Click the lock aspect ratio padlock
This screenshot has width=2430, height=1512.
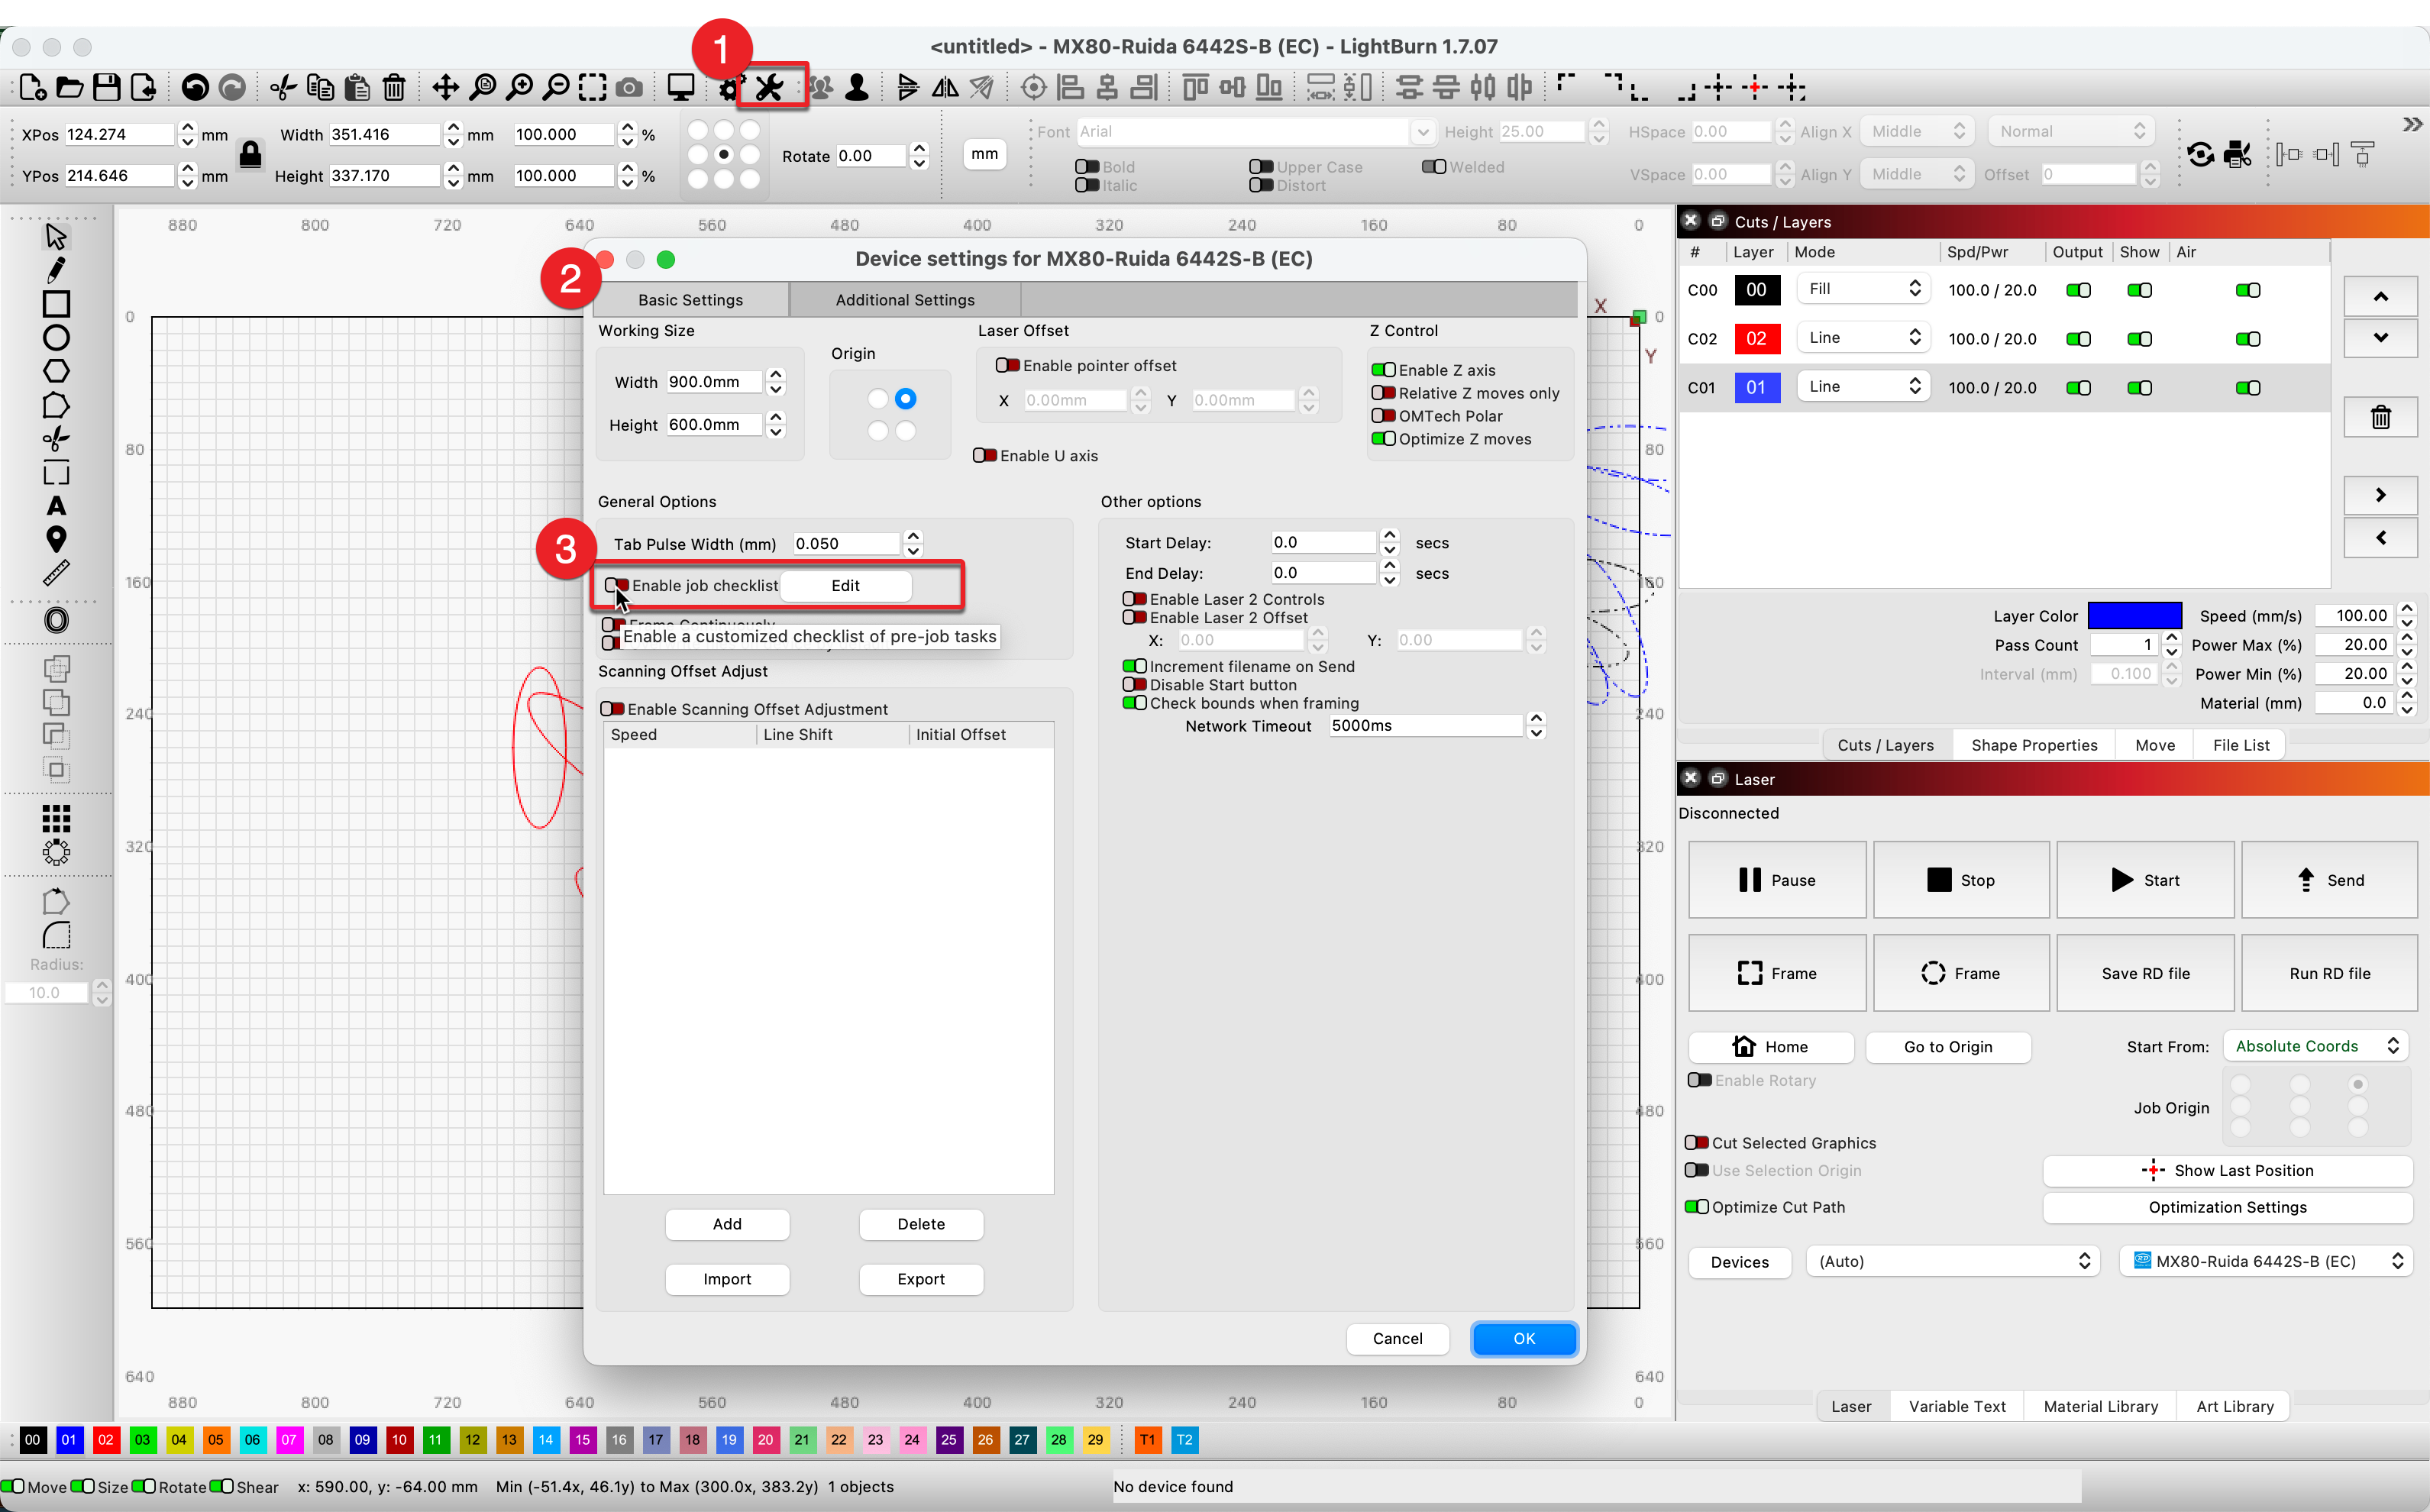click(x=250, y=154)
